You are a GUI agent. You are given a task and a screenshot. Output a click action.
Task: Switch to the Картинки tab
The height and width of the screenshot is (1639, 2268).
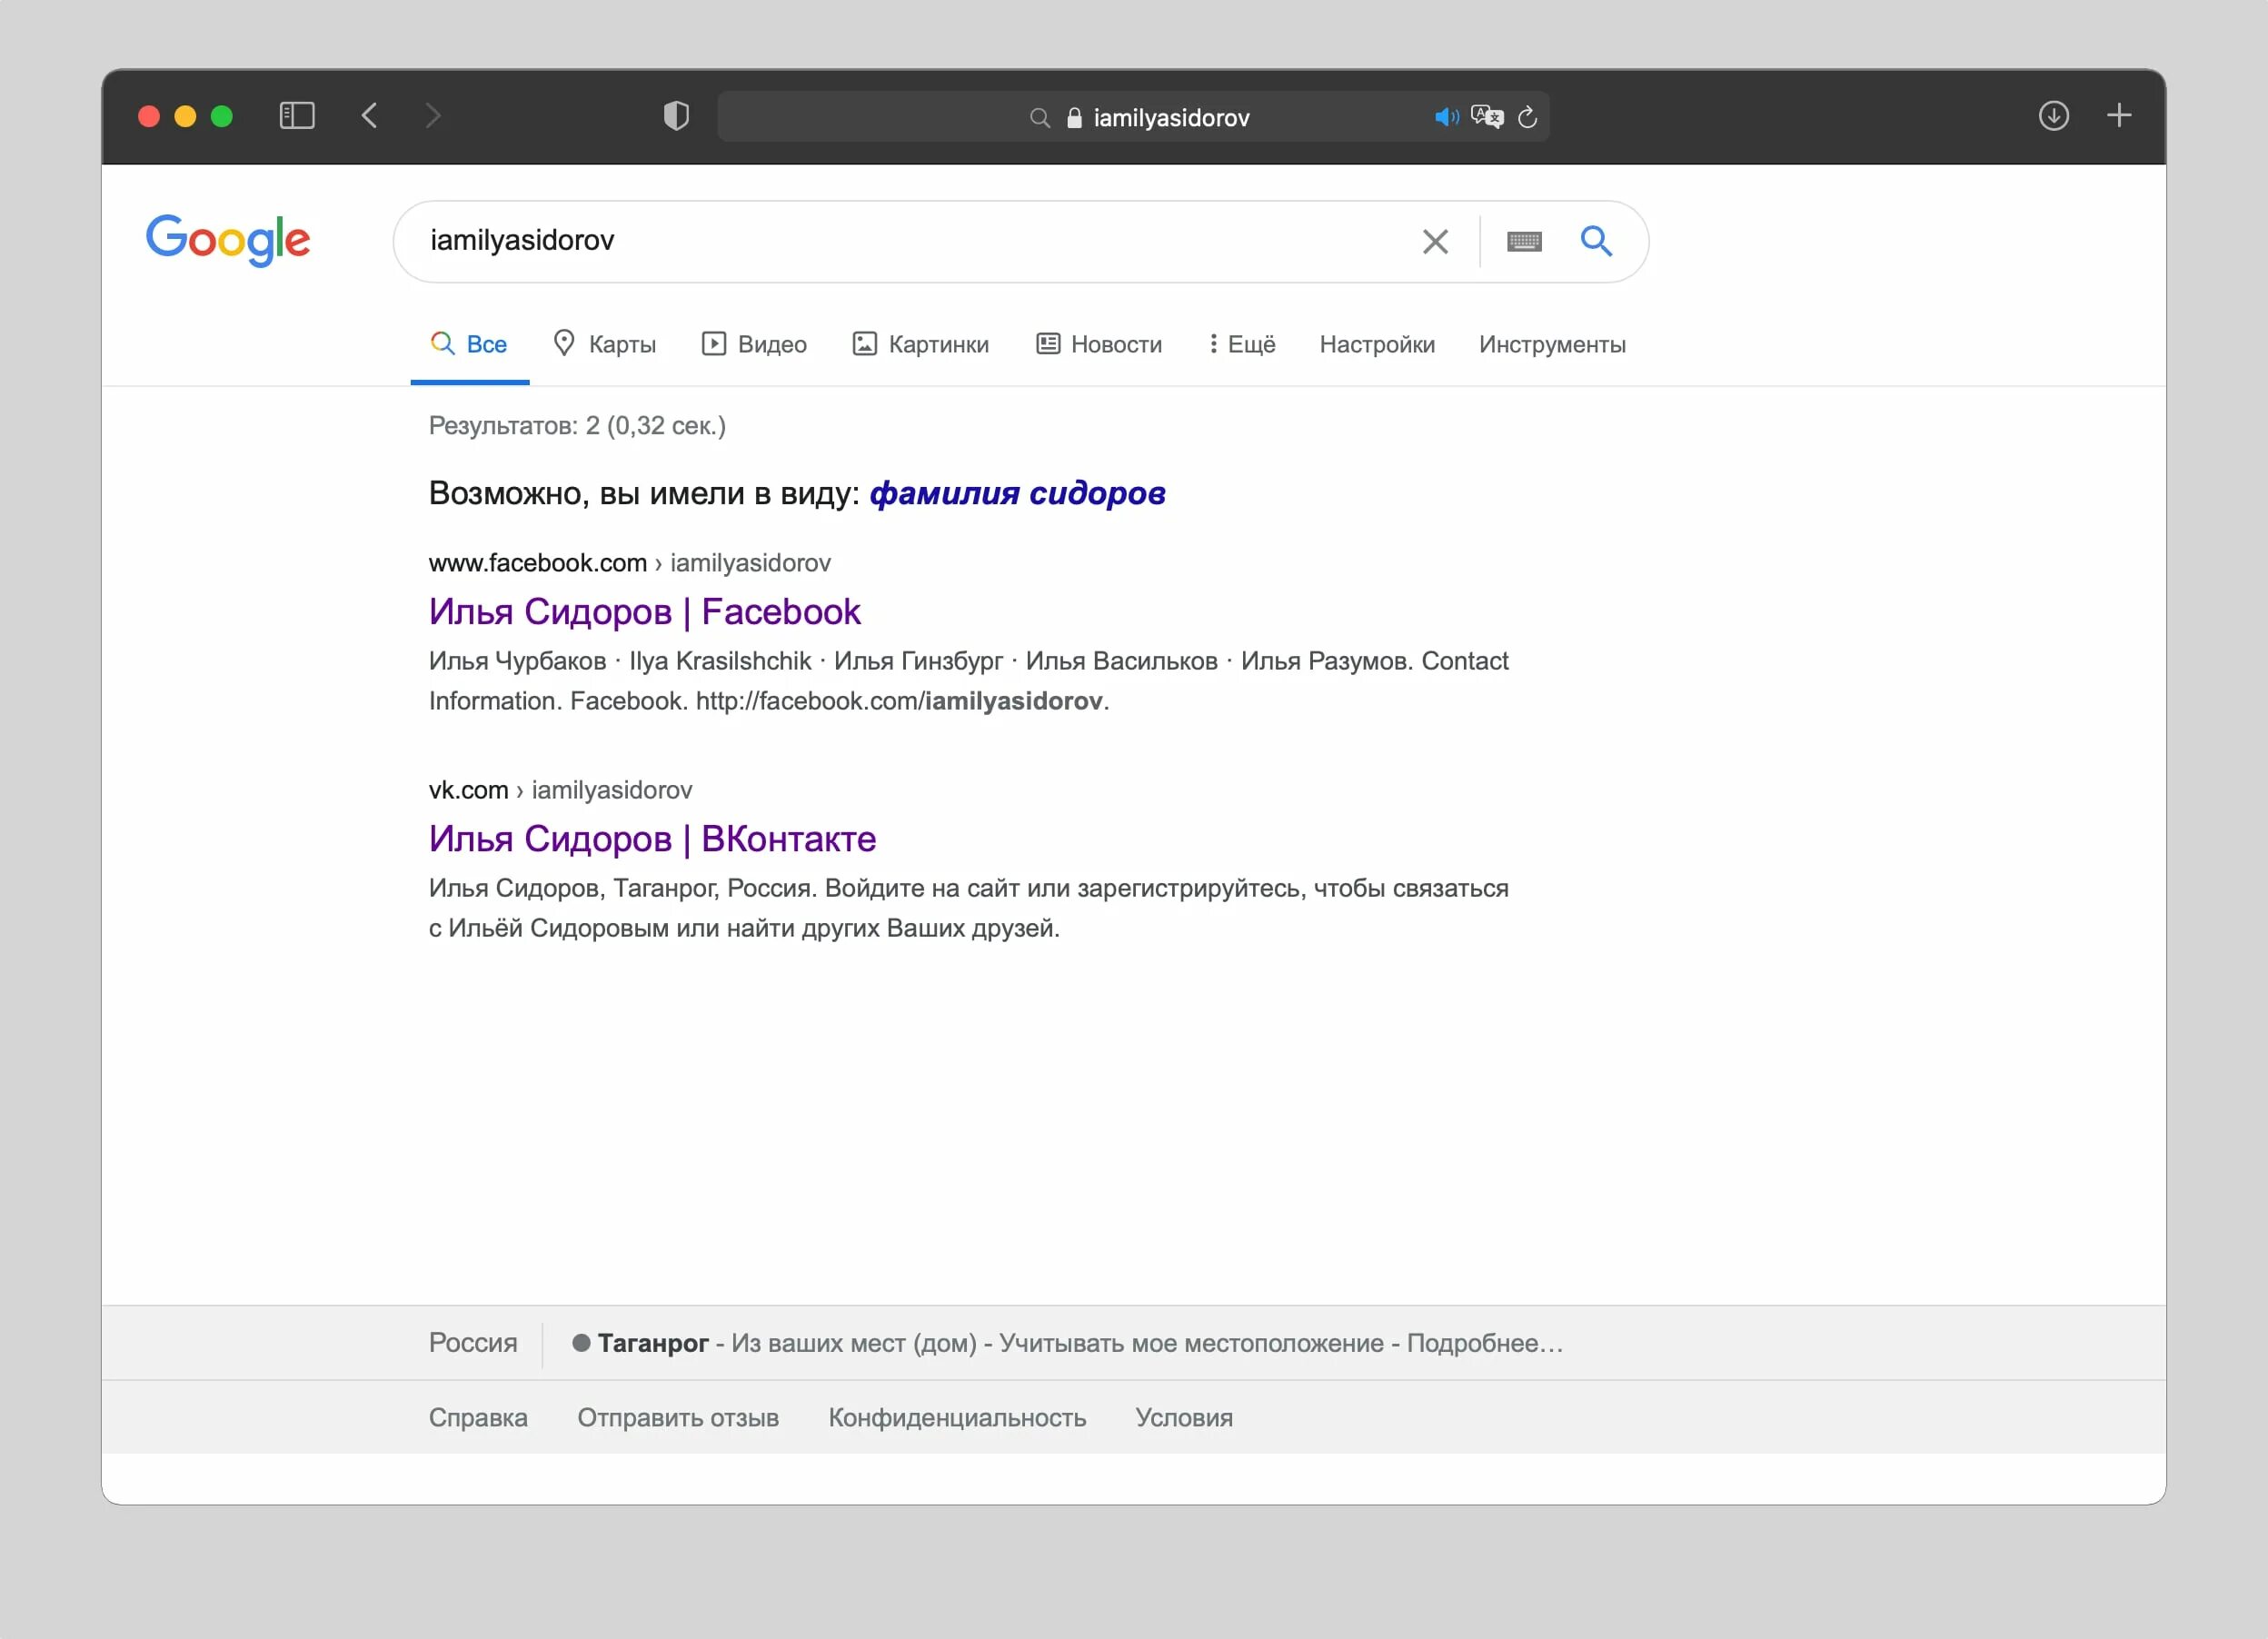(x=920, y=344)
